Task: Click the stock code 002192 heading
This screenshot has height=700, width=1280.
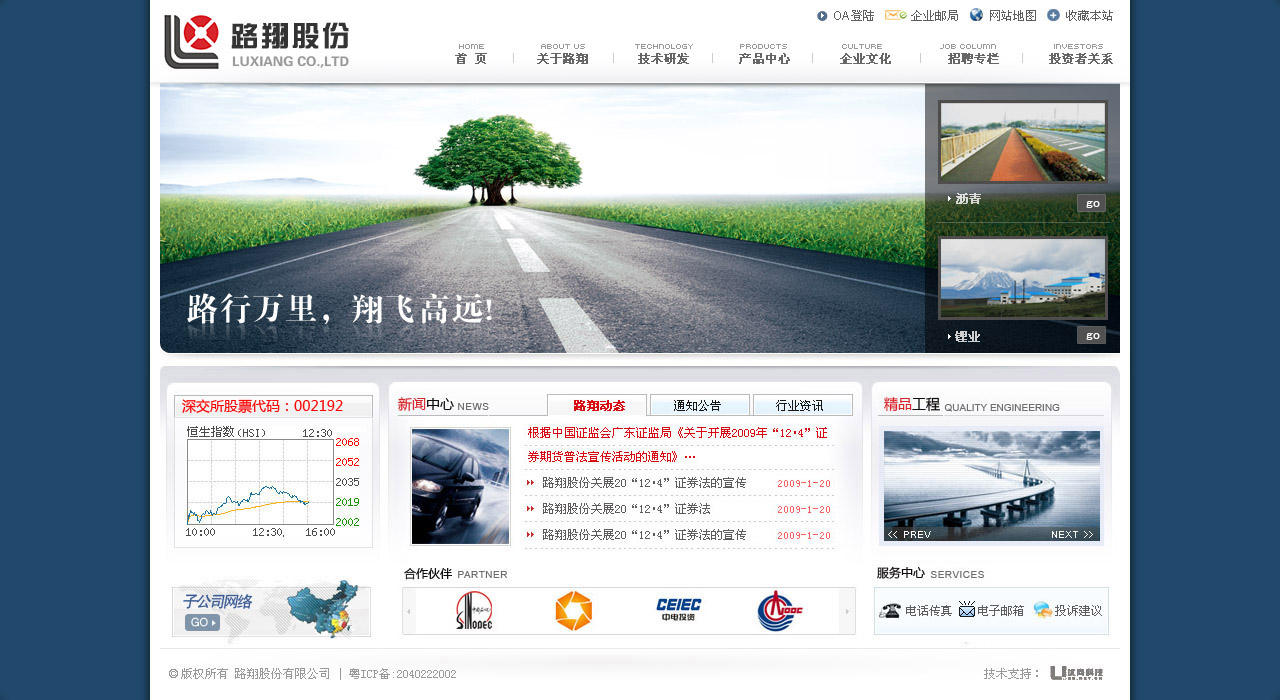Action: tap(263, 406)
